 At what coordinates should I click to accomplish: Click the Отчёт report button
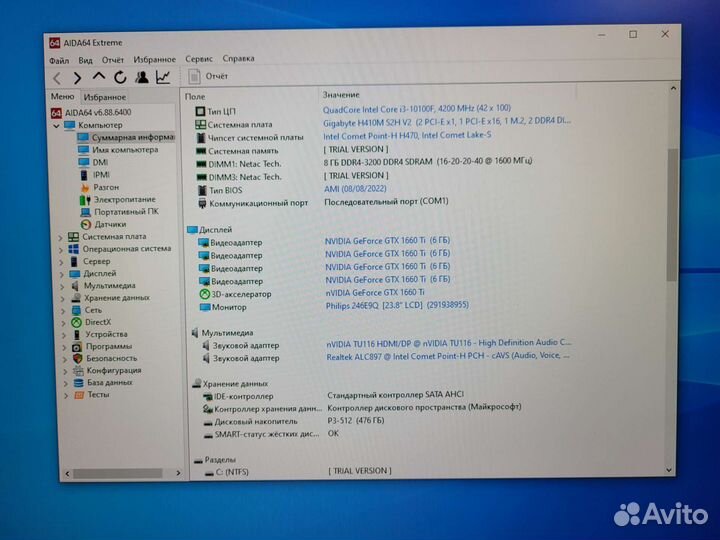click(208, 76)
